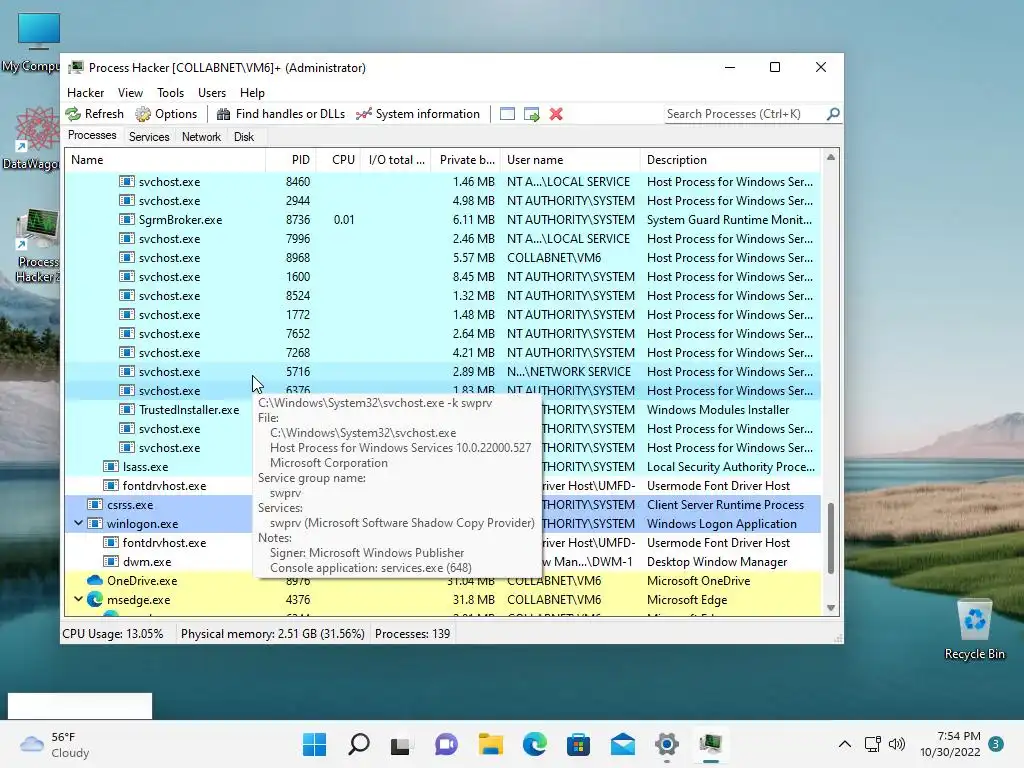Launch Microsoft Edge from taskbar
This screenshot has width=1024, height=768.
click(x=535, y=744)
